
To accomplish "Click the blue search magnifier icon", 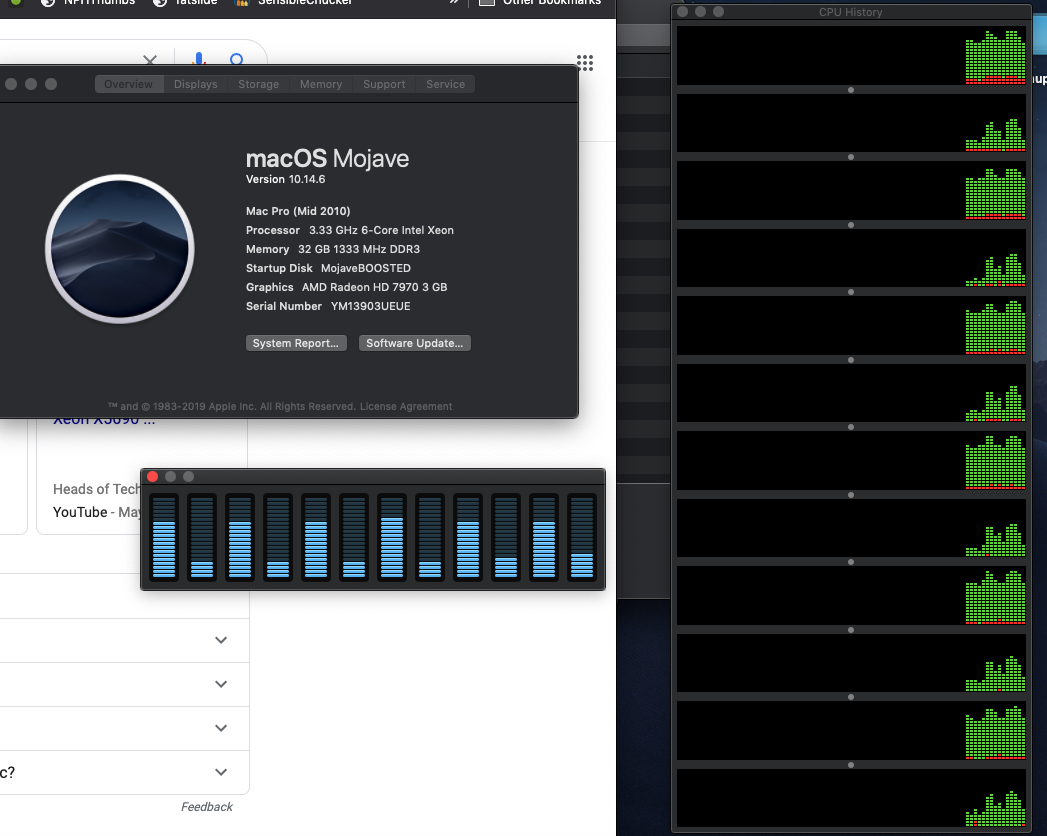I will tap(236, 59).
